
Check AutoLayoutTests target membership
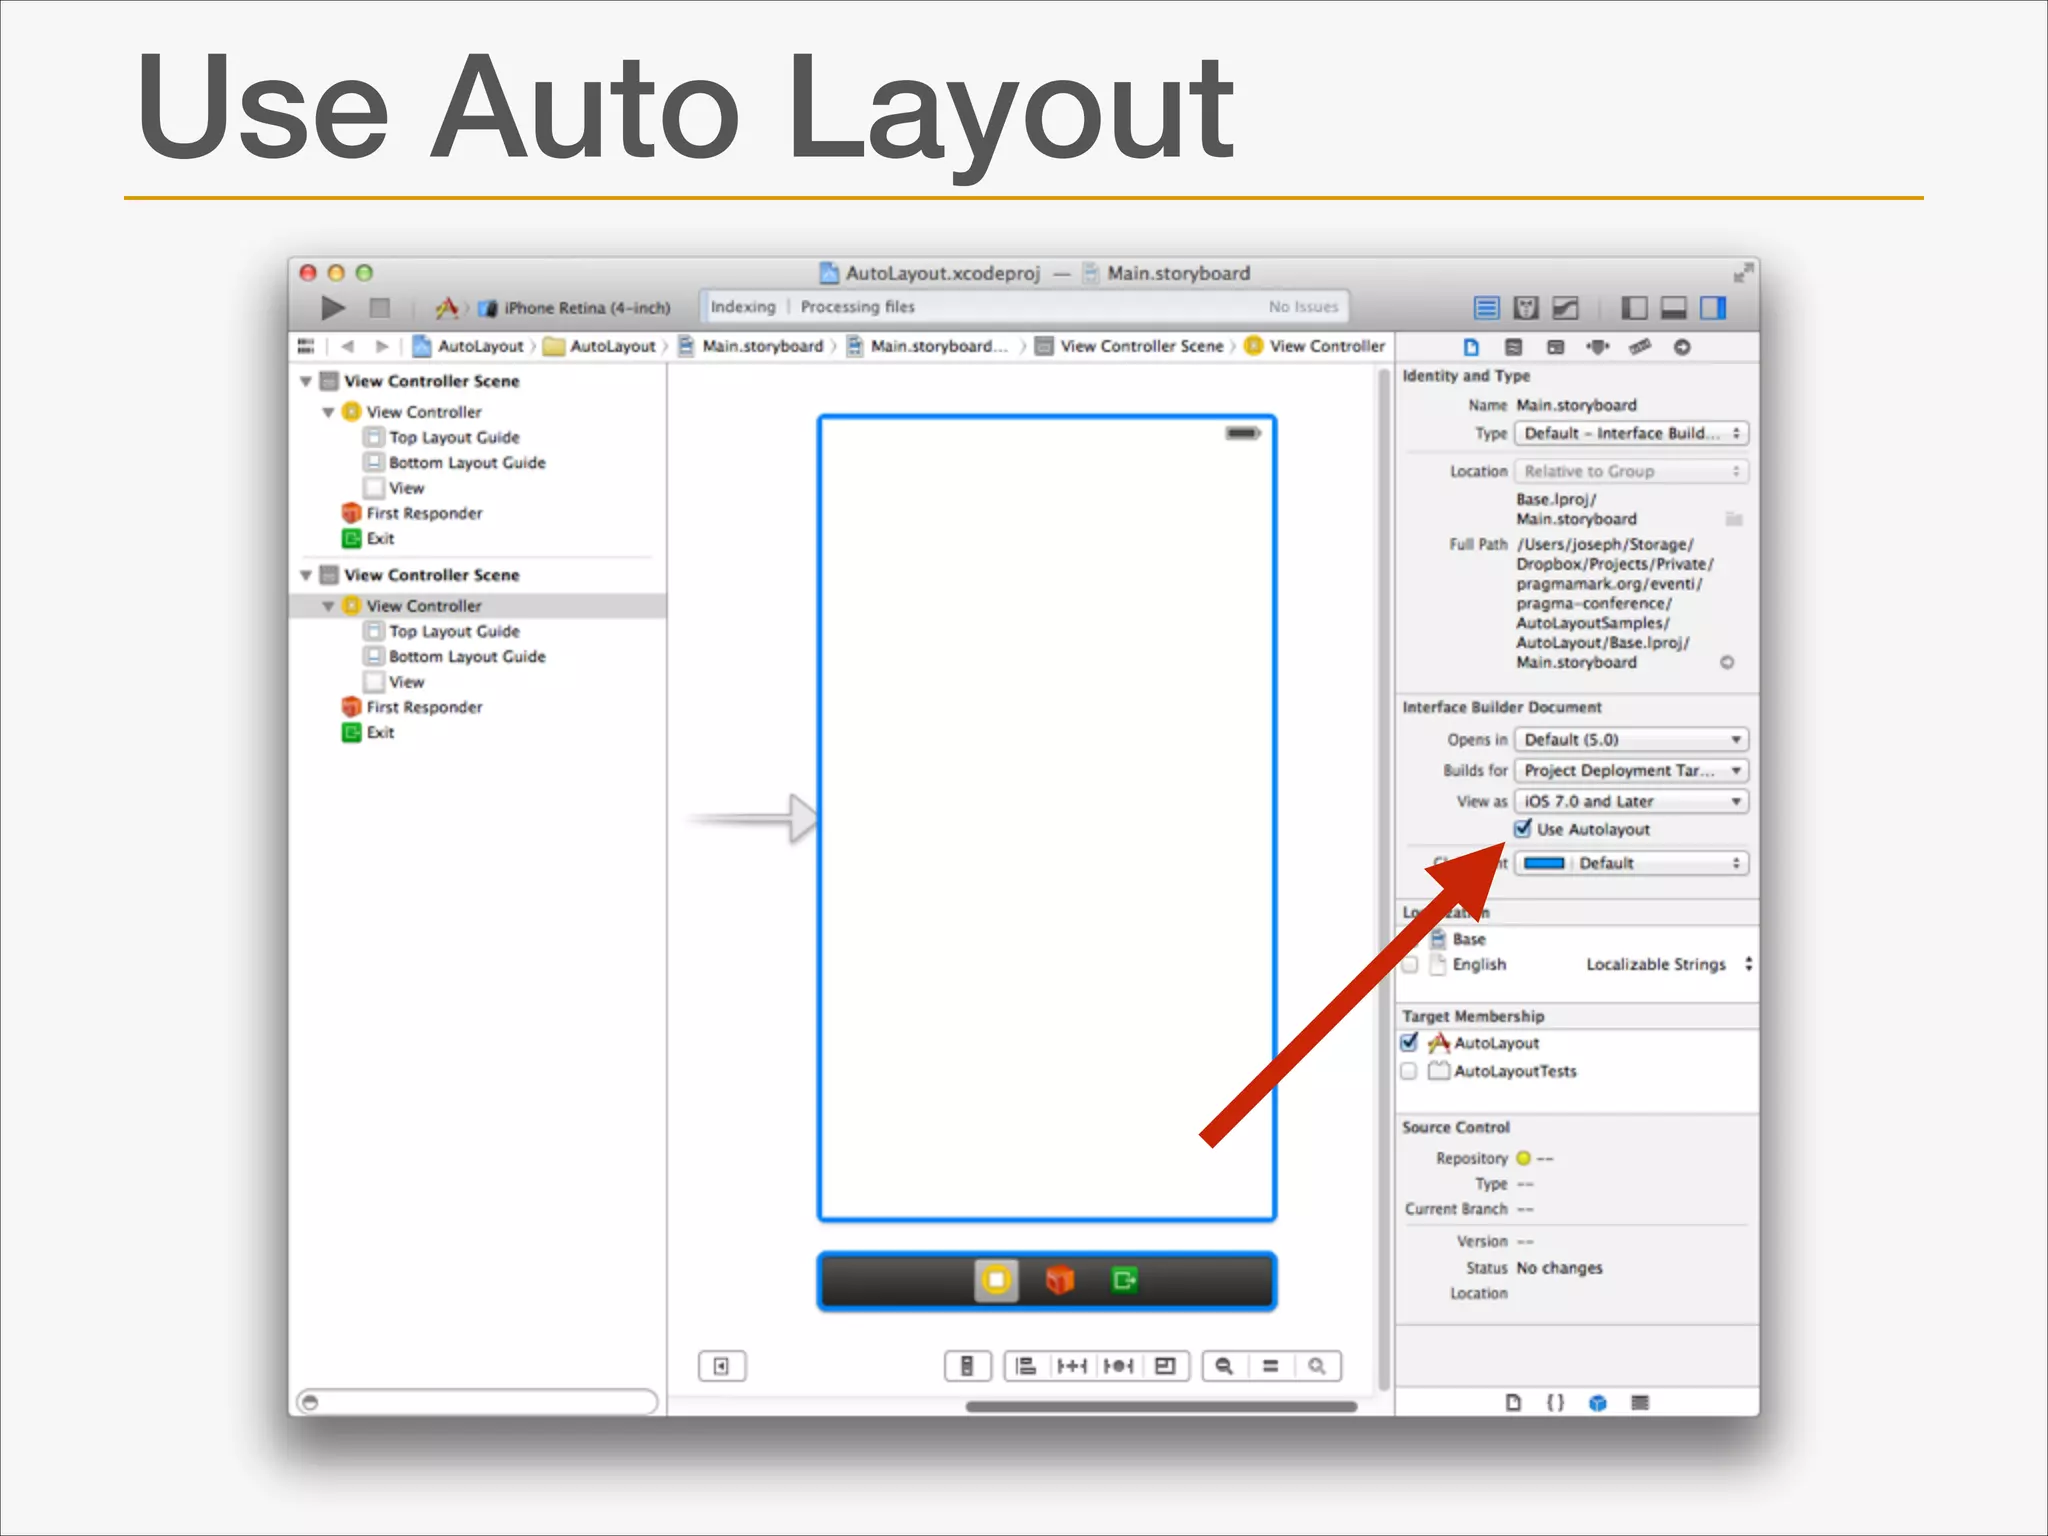coord(1409,1071)
